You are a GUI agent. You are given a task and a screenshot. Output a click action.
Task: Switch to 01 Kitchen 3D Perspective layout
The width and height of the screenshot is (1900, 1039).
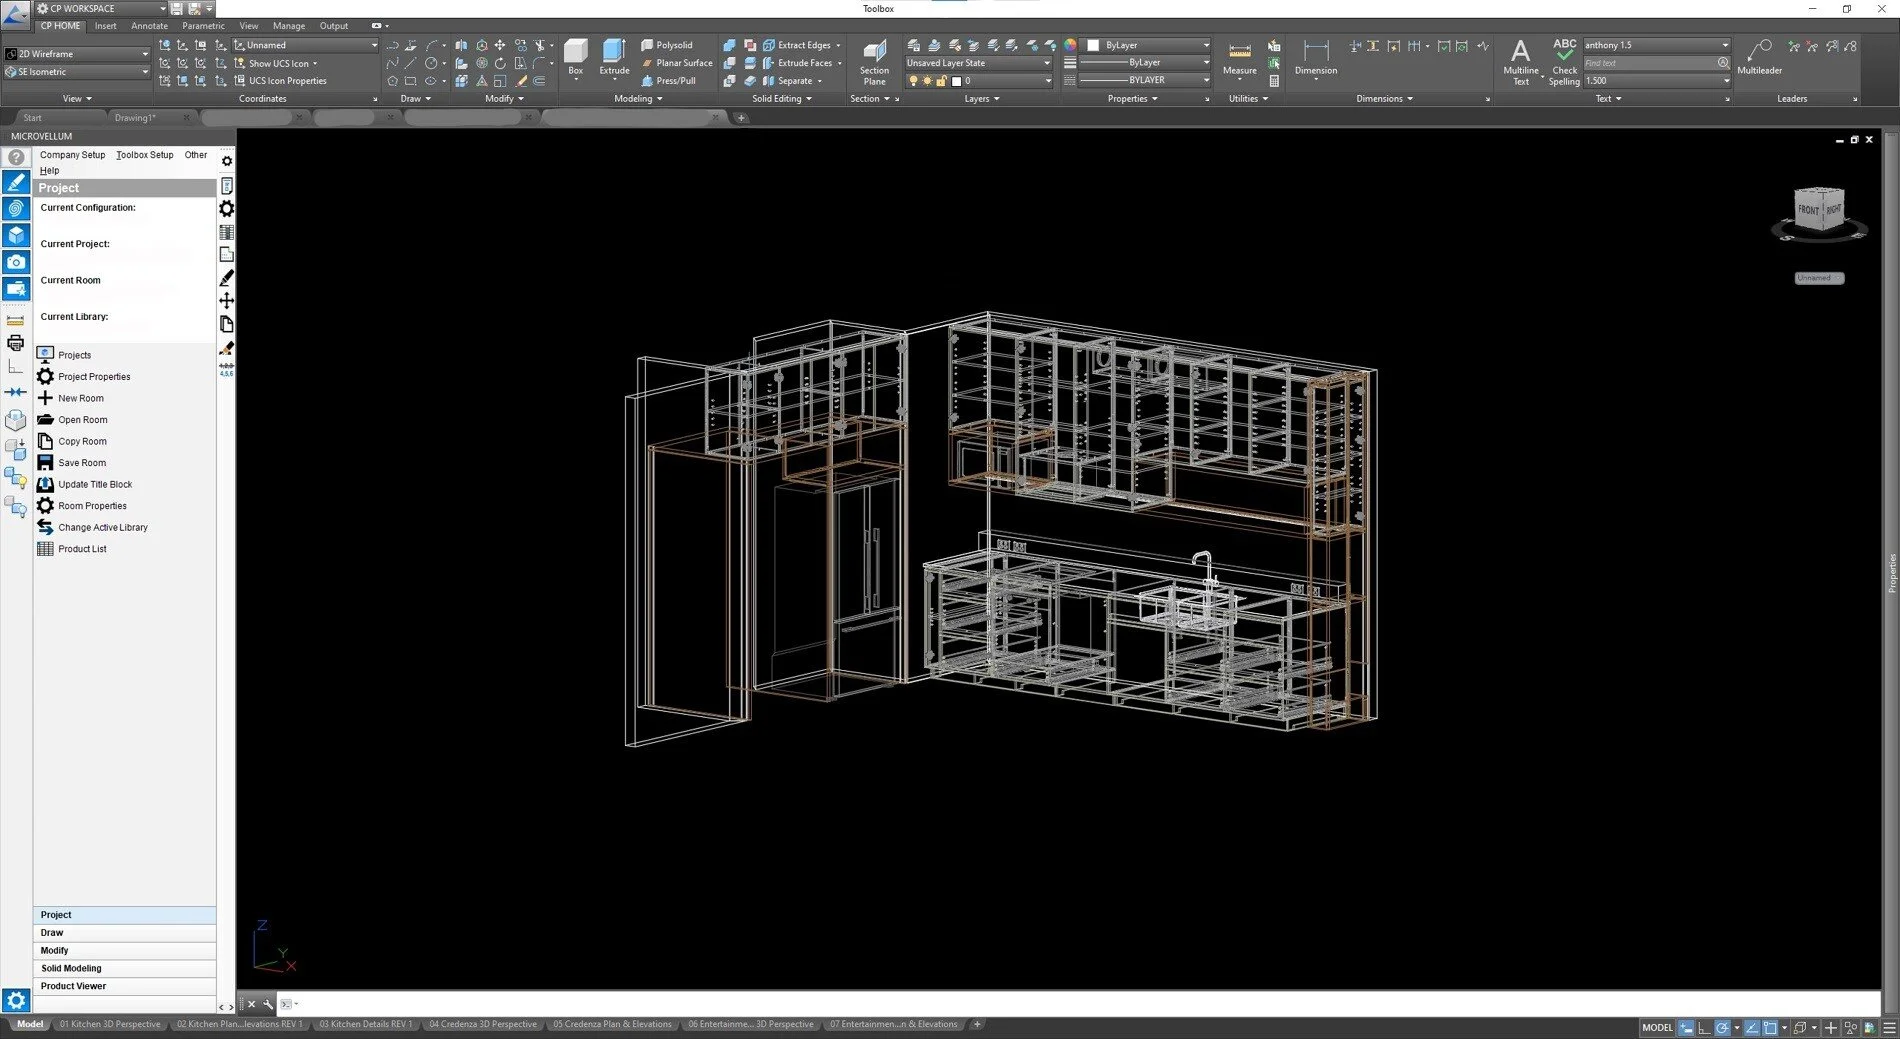tap(109, 1024)
